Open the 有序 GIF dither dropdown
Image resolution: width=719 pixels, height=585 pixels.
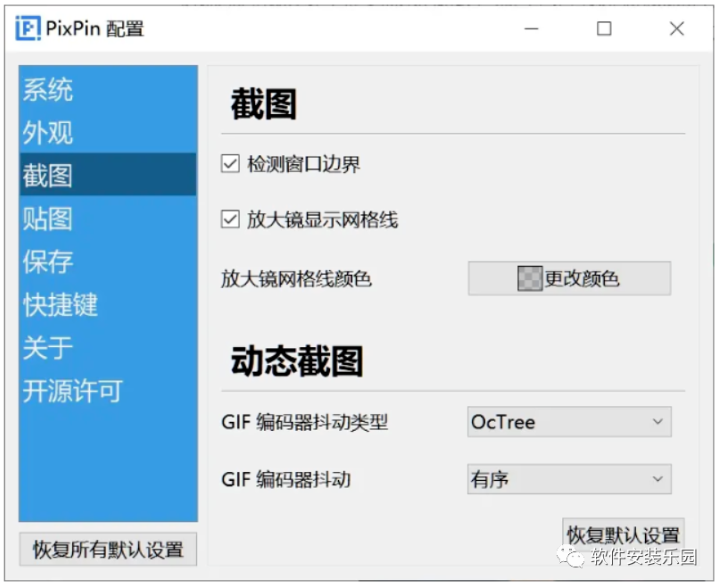pos(569,479)
